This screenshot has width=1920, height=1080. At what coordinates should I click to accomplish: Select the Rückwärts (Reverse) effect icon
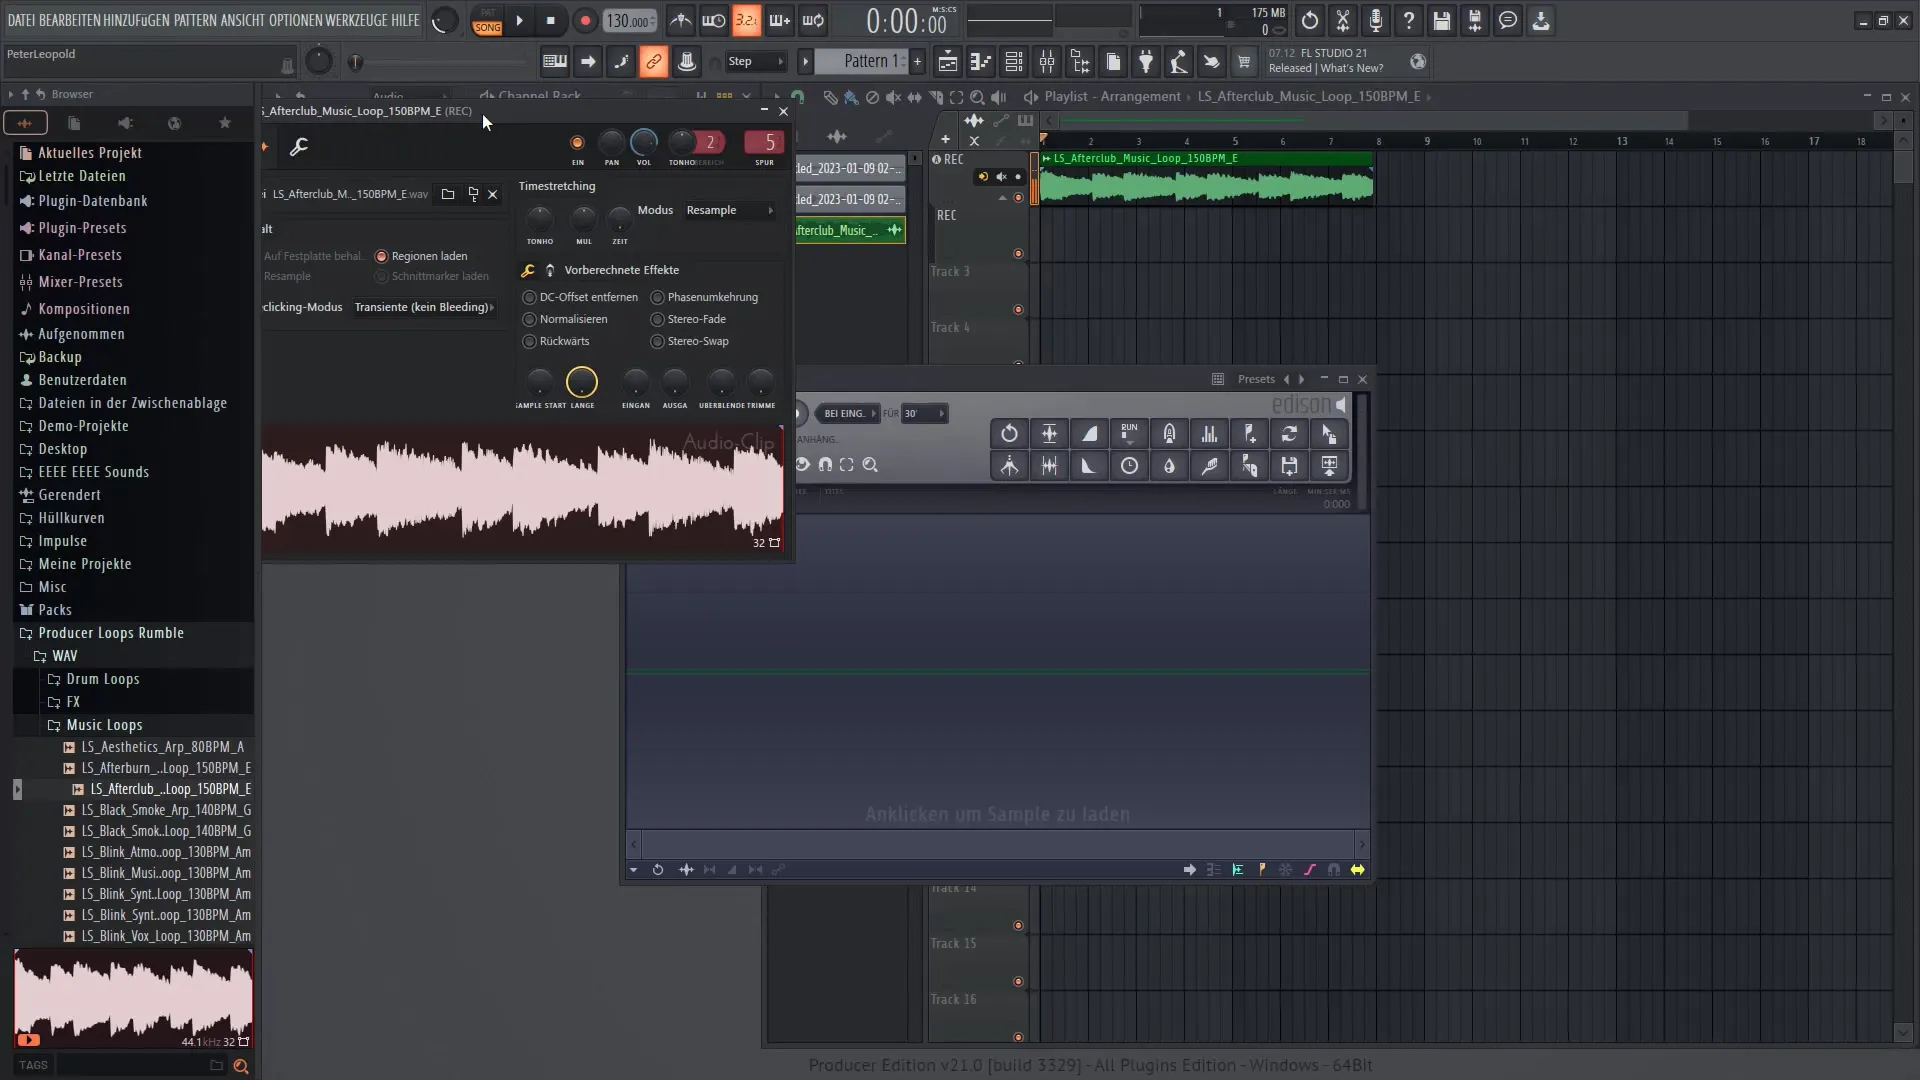click(x=530, y=340)
